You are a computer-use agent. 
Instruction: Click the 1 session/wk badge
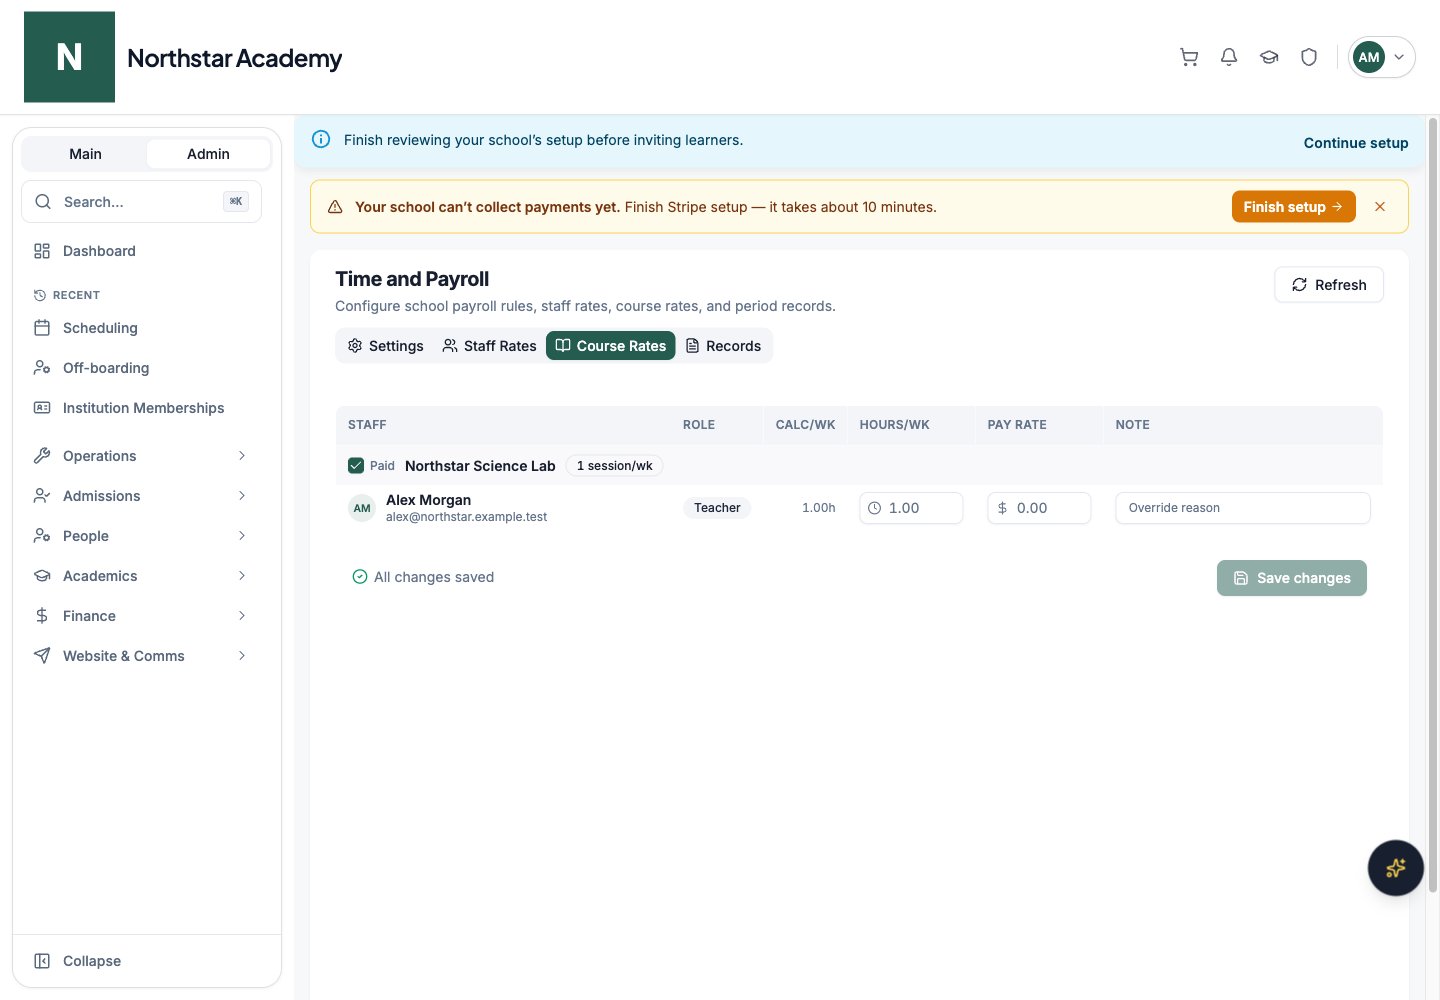pos(614,466)
